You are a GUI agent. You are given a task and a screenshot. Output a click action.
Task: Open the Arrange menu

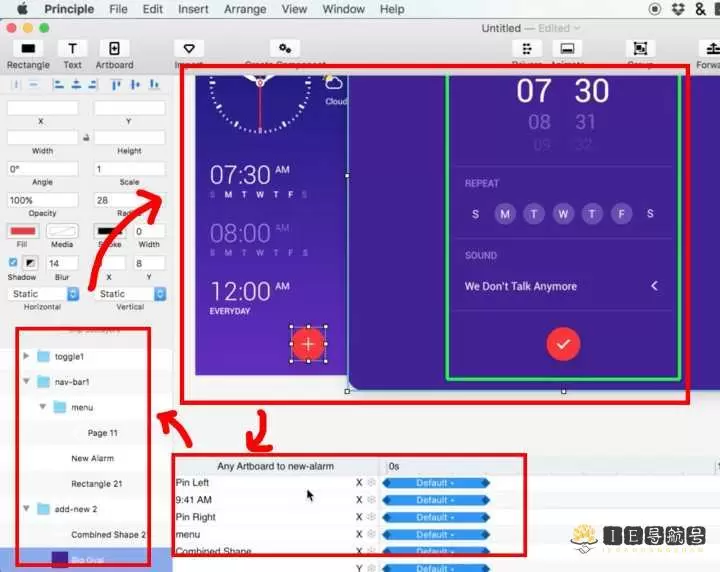tap(245, 9)
